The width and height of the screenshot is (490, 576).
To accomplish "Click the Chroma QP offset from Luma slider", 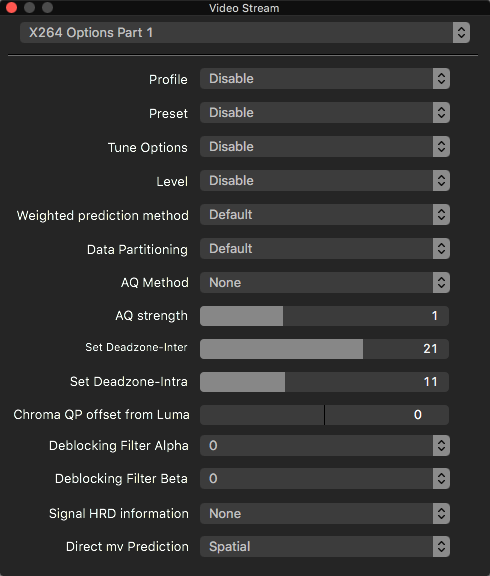I will 324,415.
